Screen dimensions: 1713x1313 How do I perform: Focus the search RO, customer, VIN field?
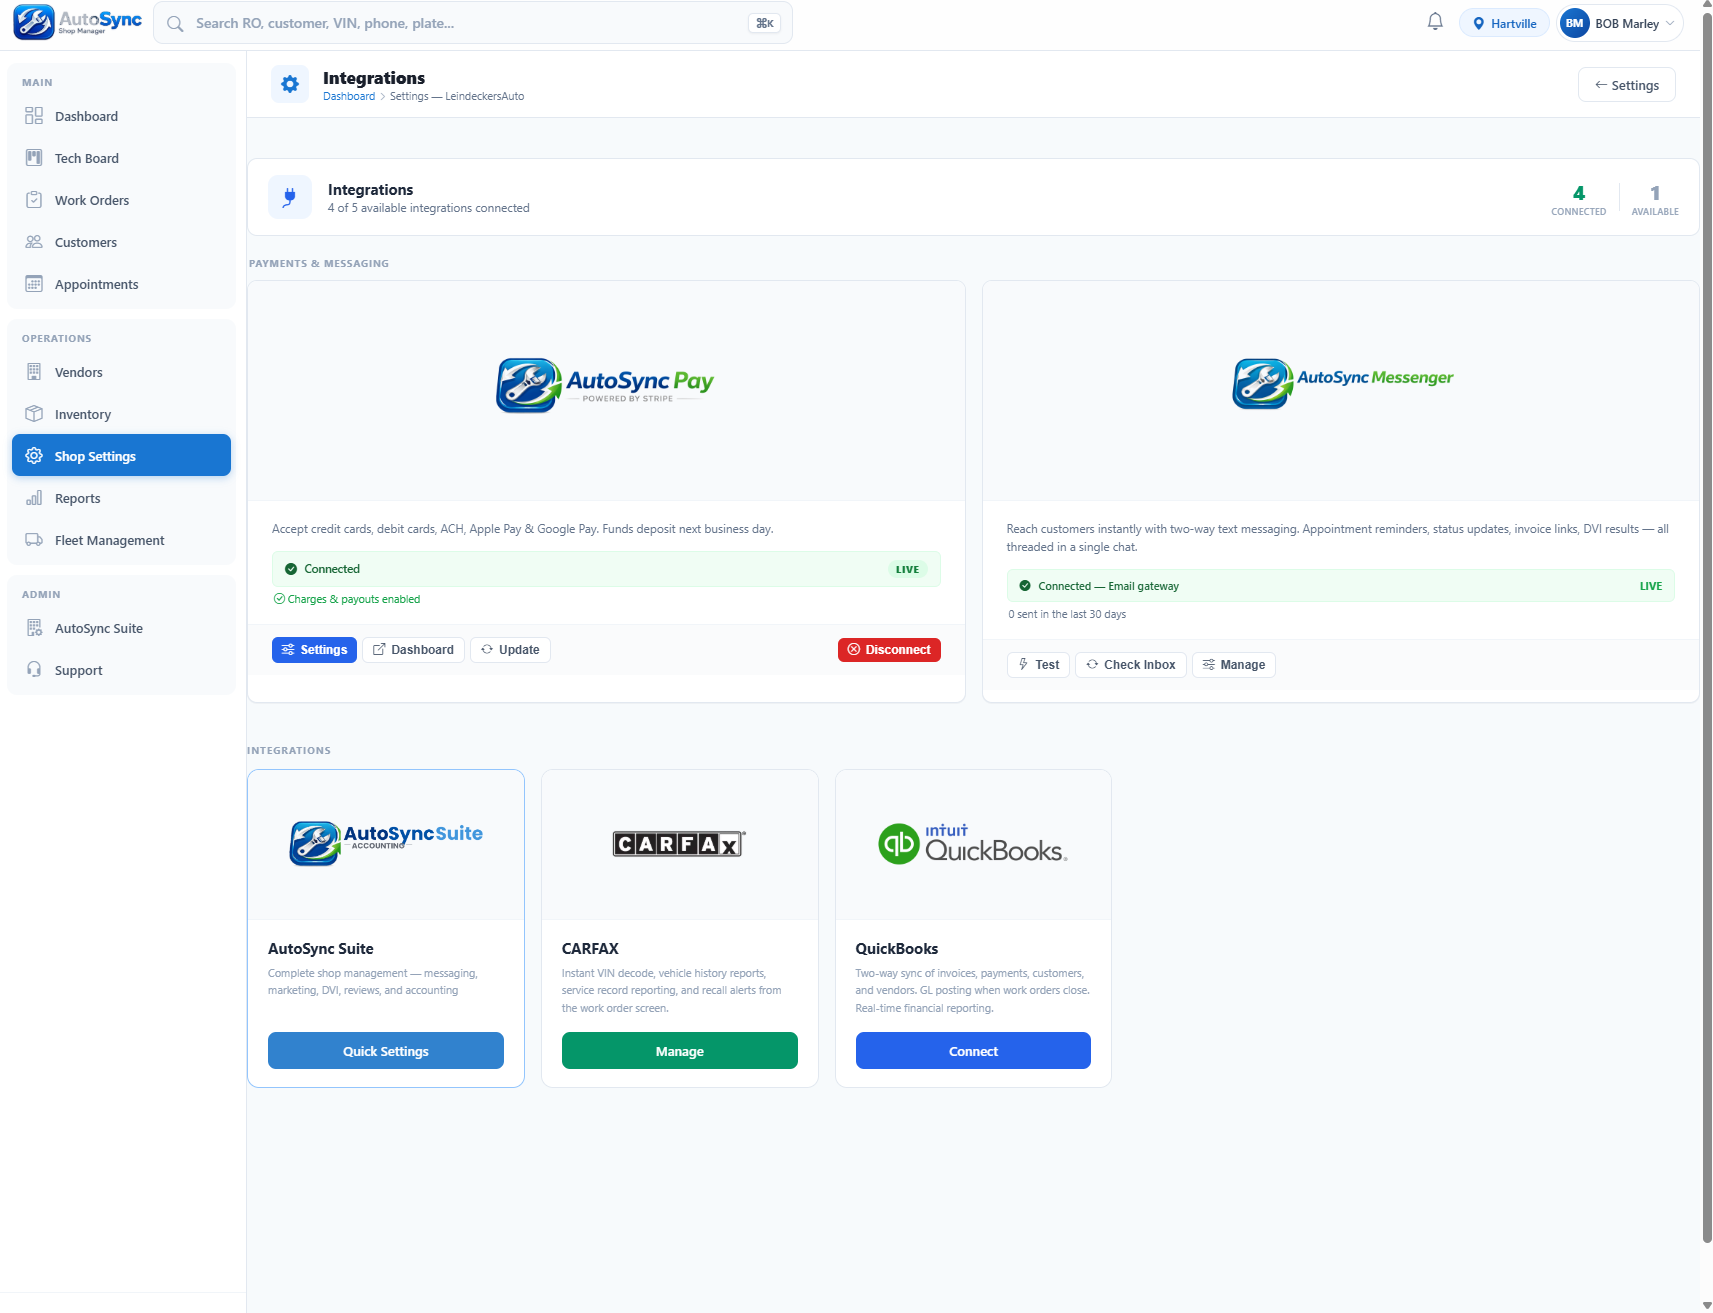473,24
